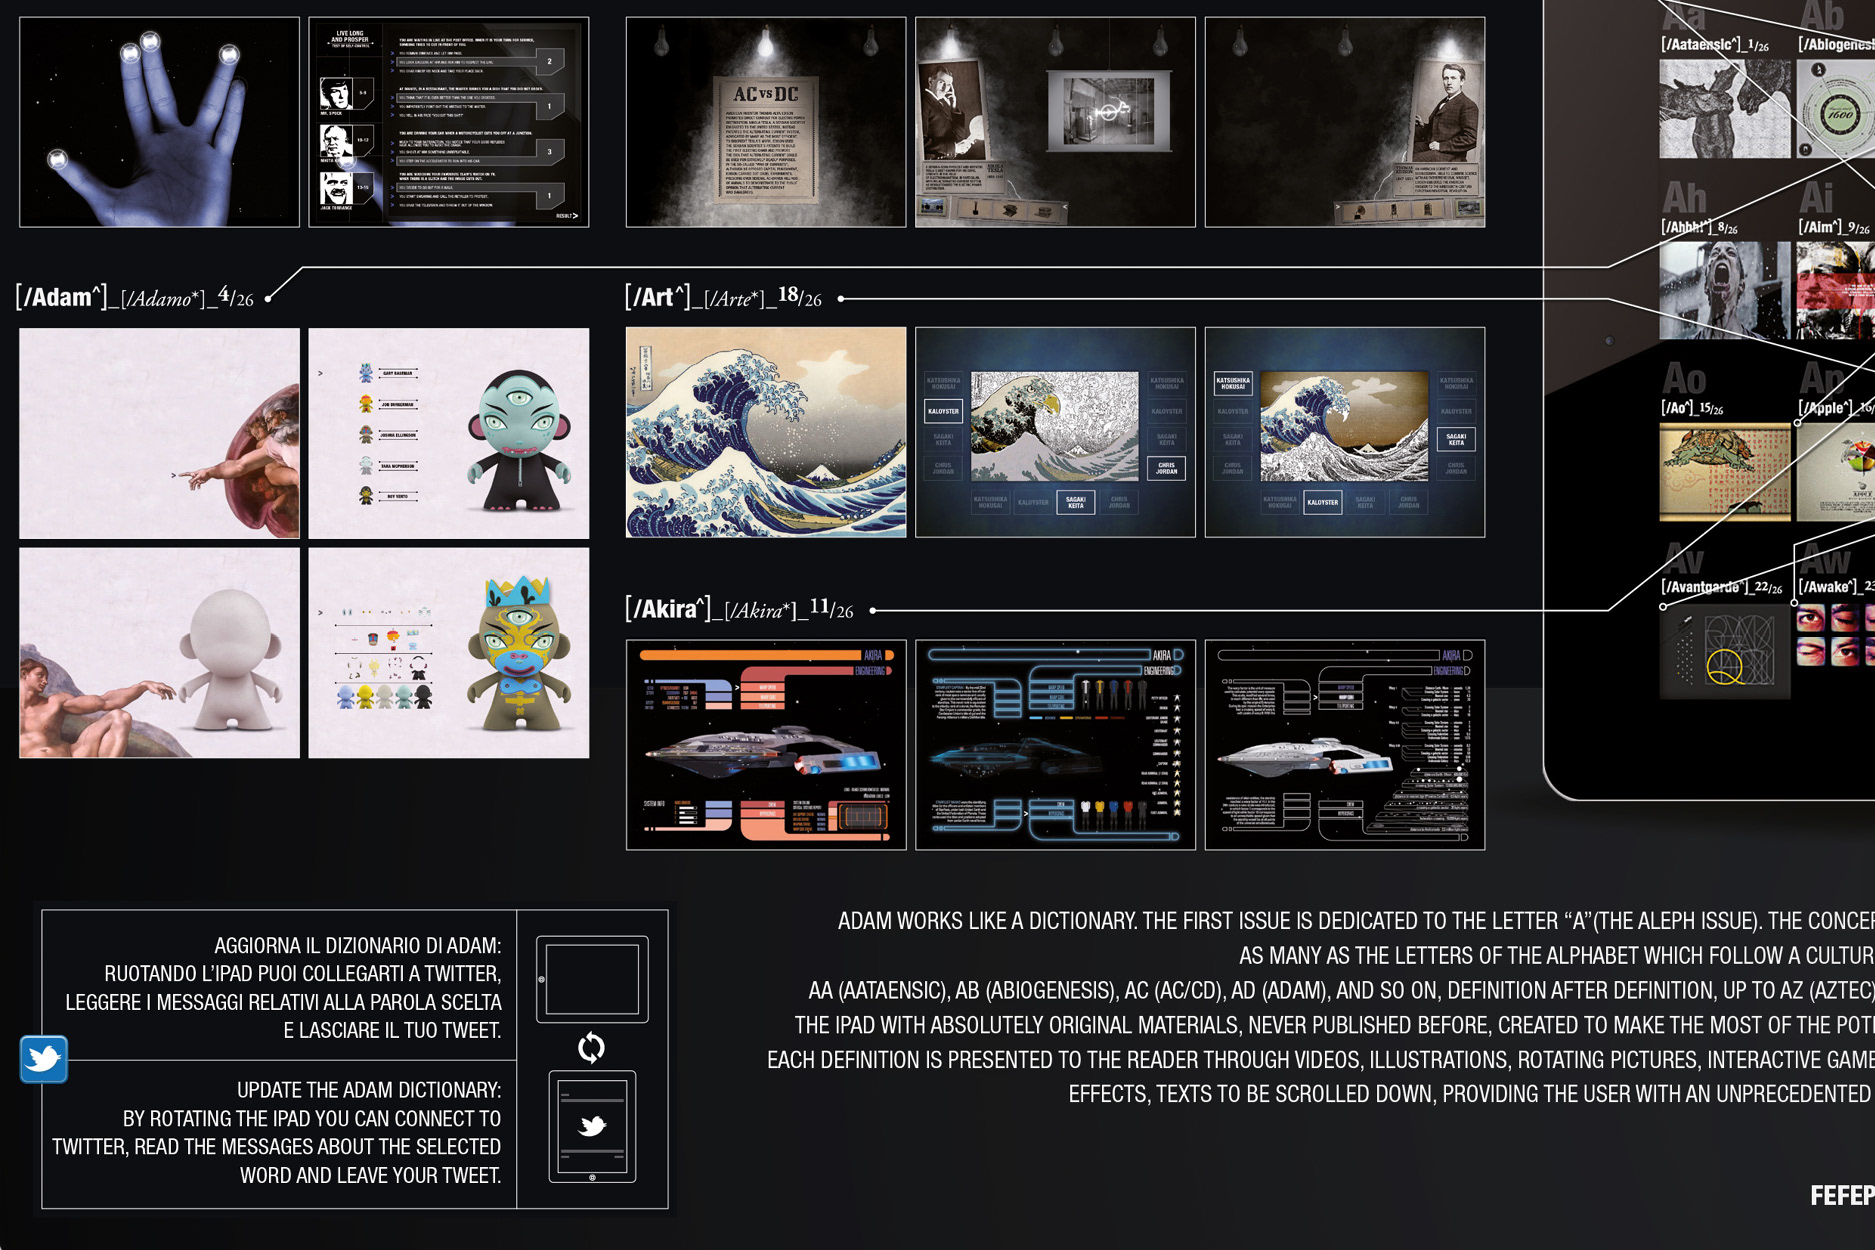
Task: Click the 'UPDATE THE ADAM DICTIONARY:' text
Action: (x=369, y=1090)
